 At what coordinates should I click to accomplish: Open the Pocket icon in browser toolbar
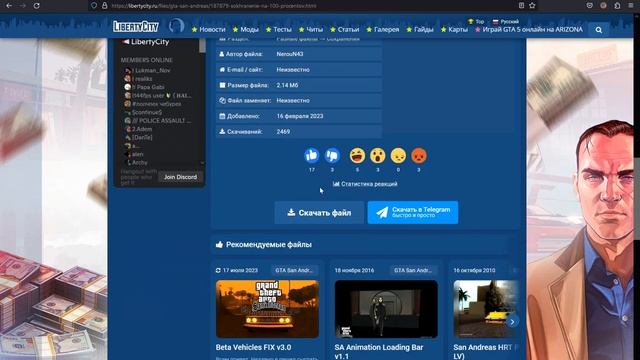pos(589,6)
